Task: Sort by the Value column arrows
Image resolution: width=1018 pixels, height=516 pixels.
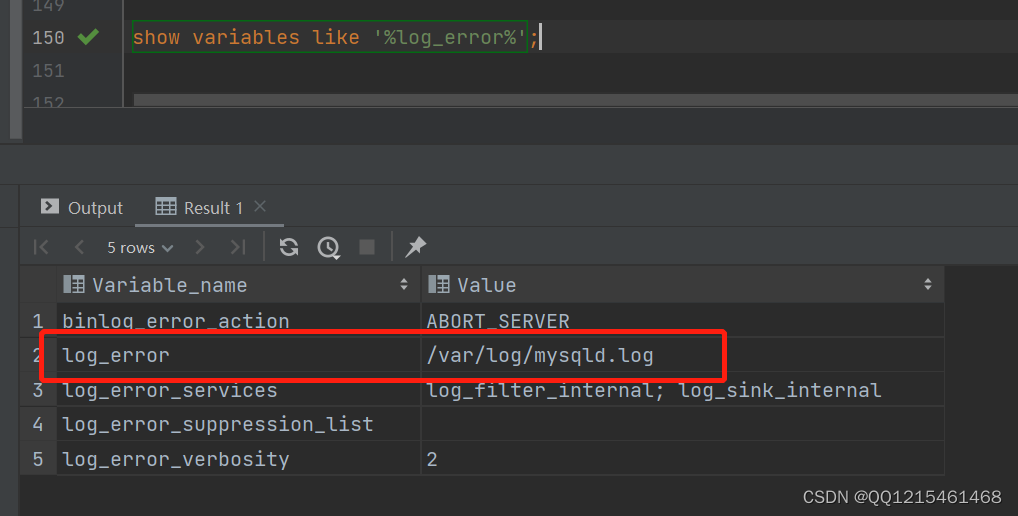Action: coord(928,284)
